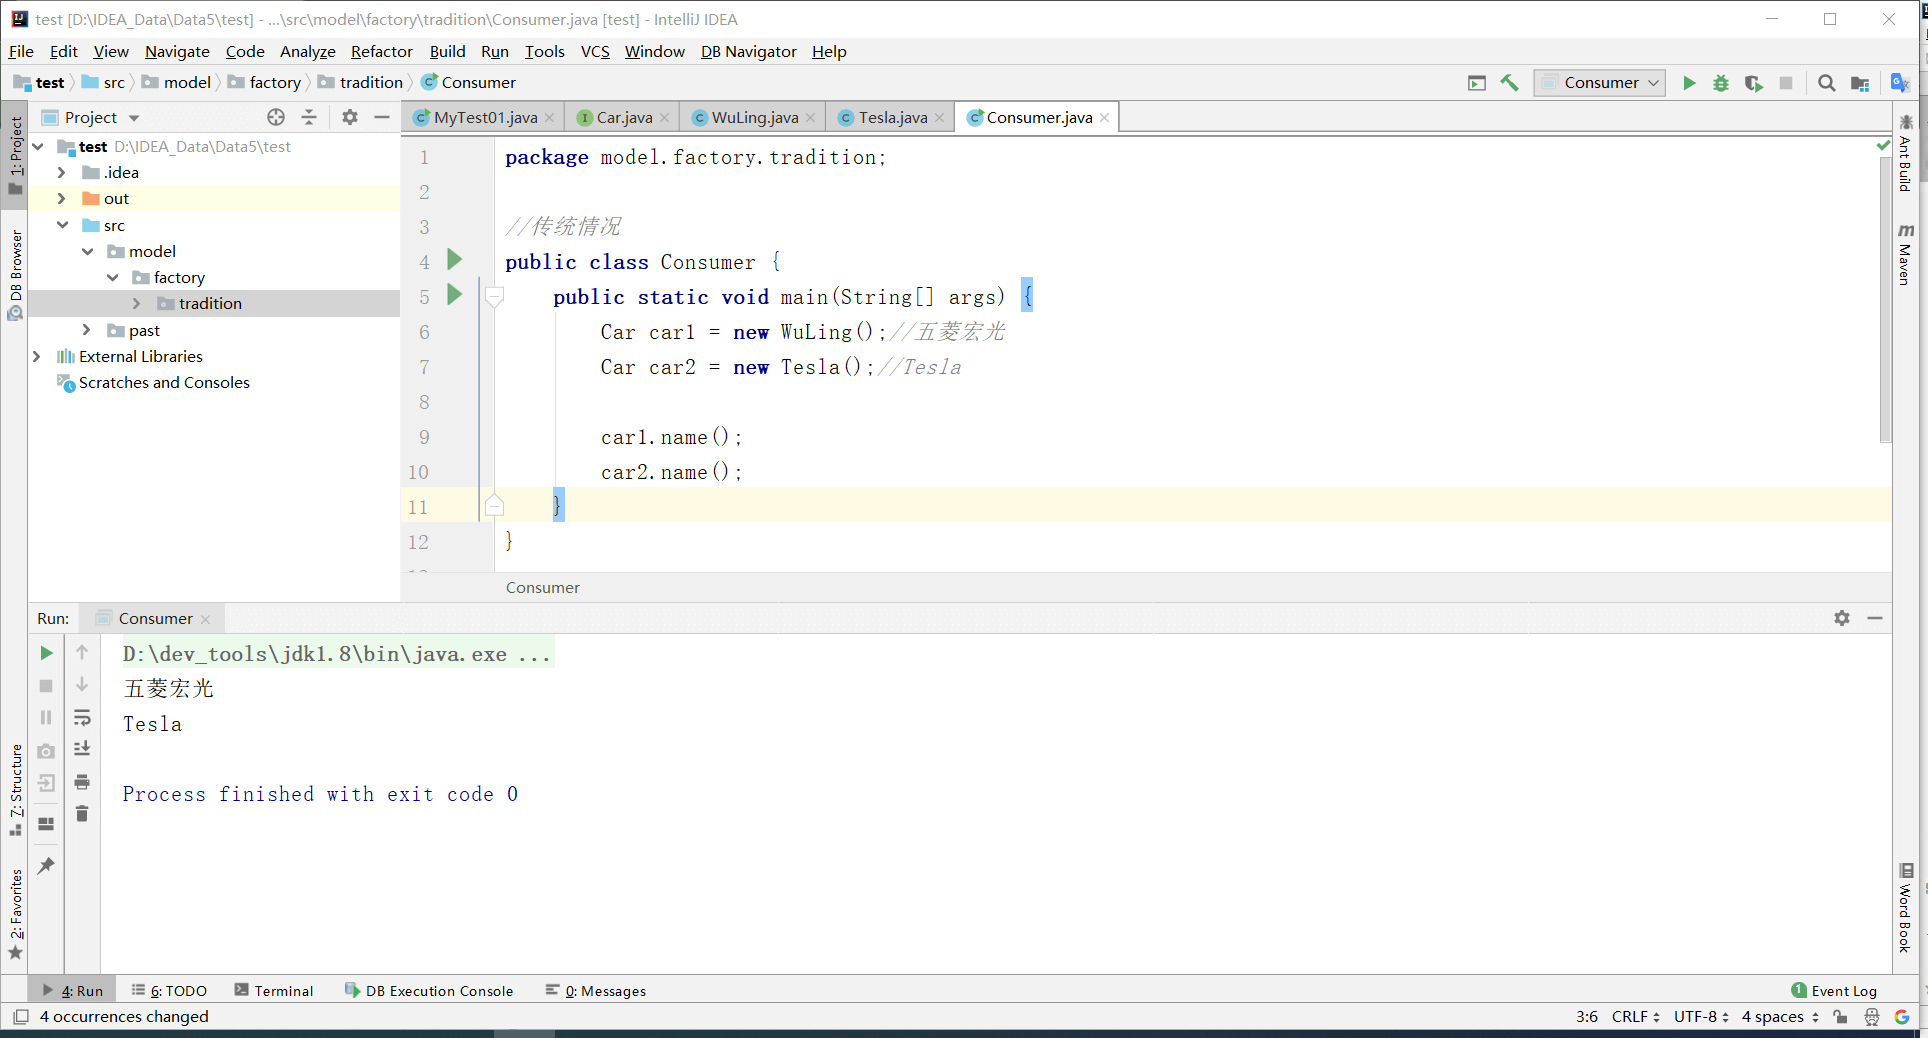Pin the Run tab
The height and width of the screenshot is (1038, 1928).
tap(46, 866)
